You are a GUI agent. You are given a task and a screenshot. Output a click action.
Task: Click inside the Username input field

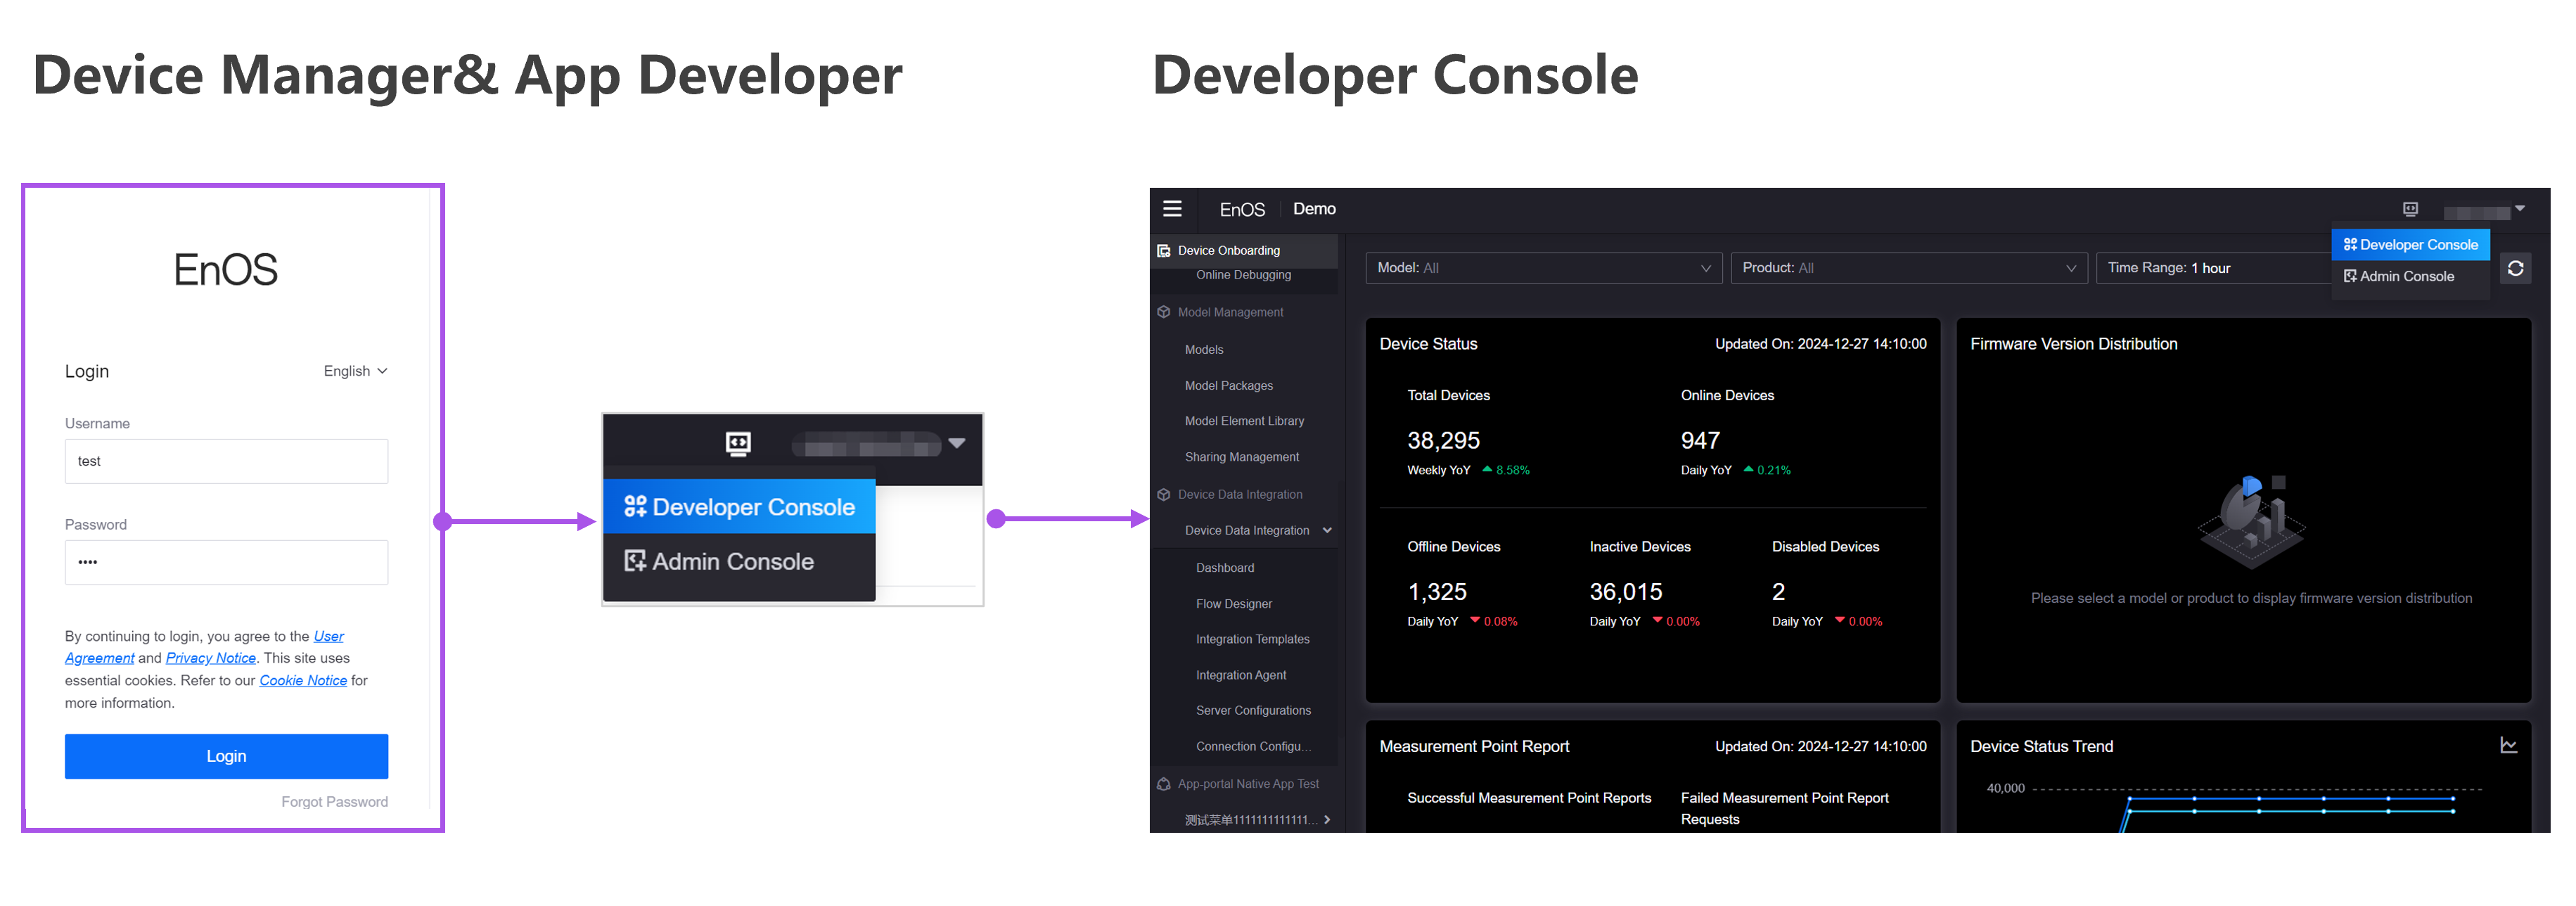point(226,461)
